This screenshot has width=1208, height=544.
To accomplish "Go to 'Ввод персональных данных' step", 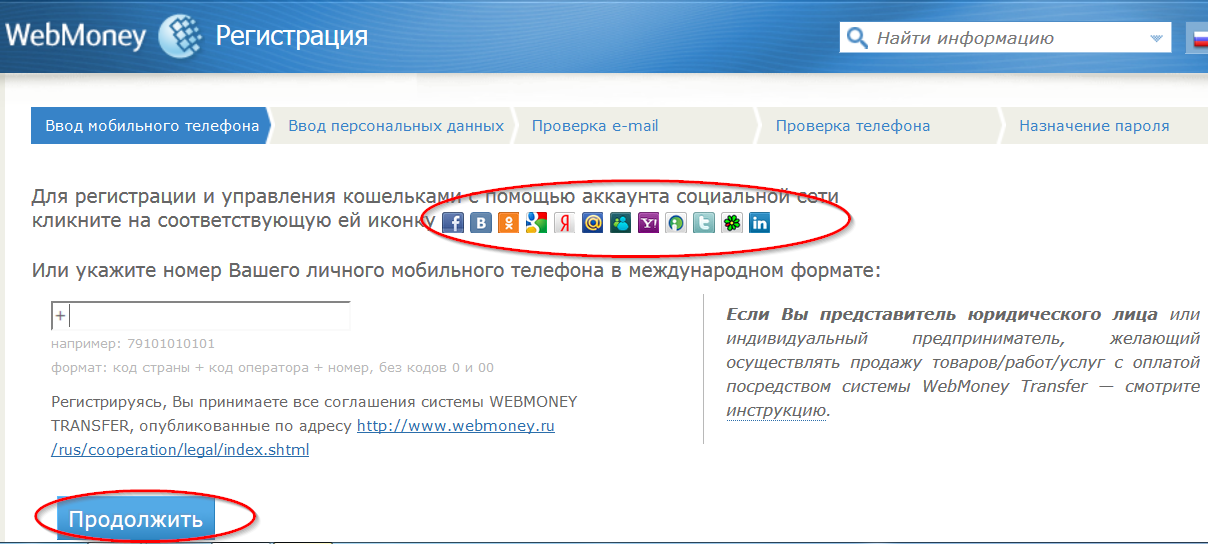I will (x=396, y=126).
